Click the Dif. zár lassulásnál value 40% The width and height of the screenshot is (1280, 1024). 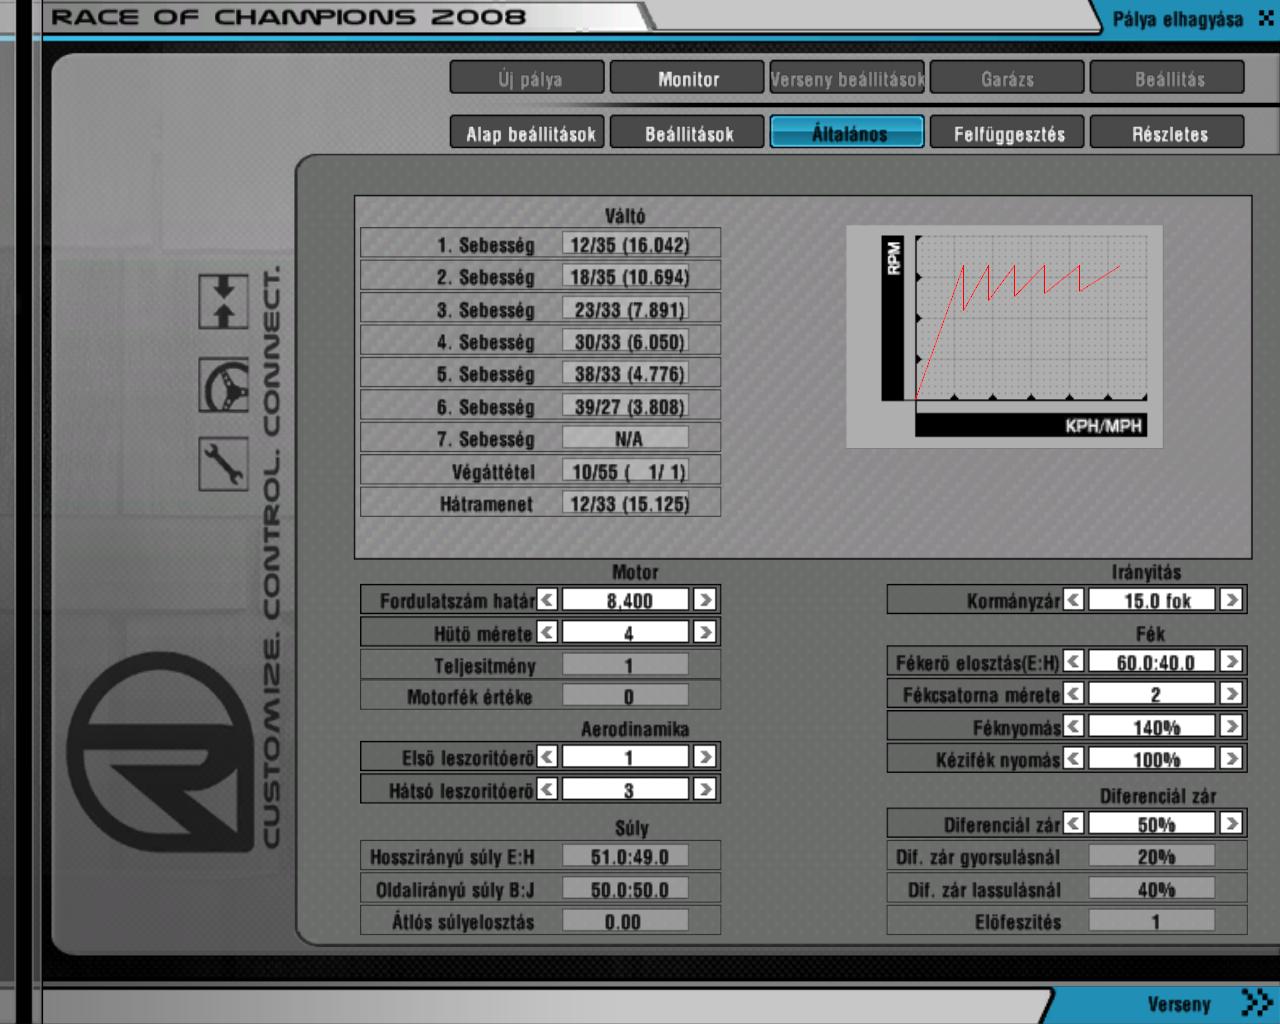tap(1153, 889)
